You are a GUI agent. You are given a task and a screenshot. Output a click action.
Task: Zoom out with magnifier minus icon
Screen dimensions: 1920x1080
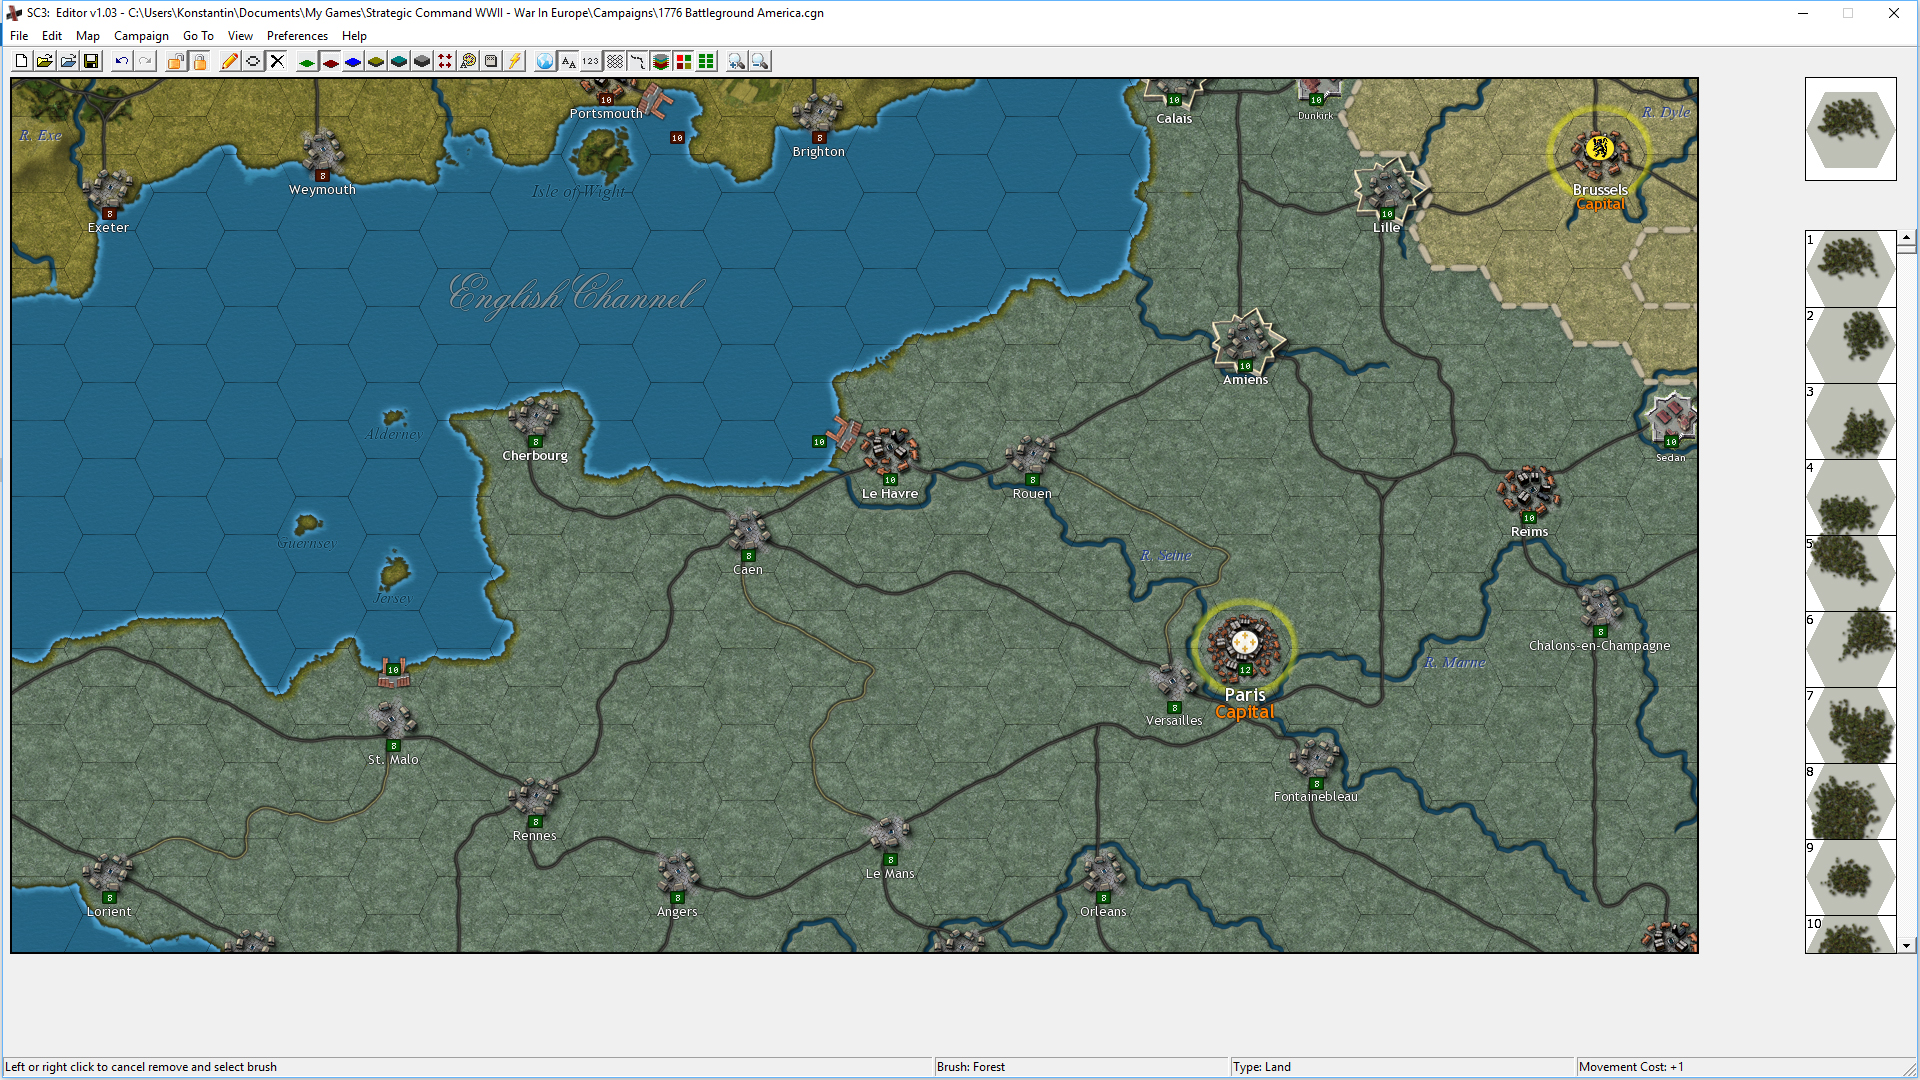click(x=760, y=61)
